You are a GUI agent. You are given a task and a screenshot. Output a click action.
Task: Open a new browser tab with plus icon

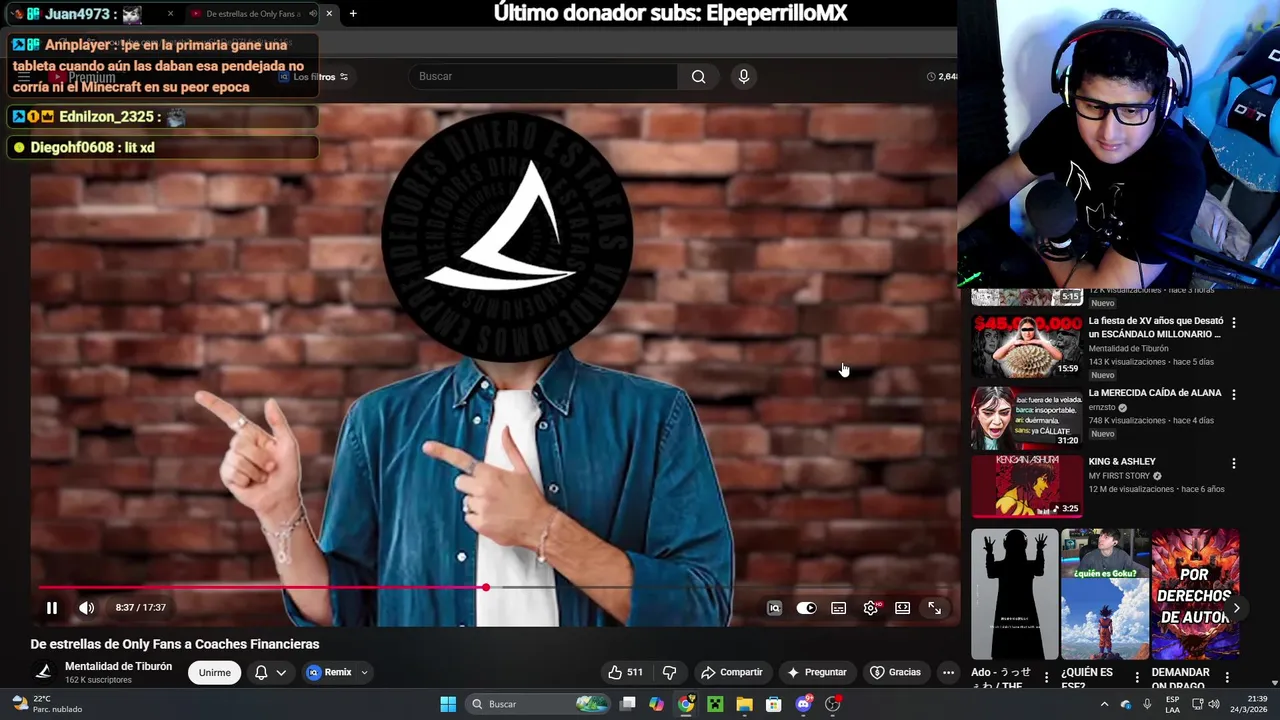(x=353, y=14)
